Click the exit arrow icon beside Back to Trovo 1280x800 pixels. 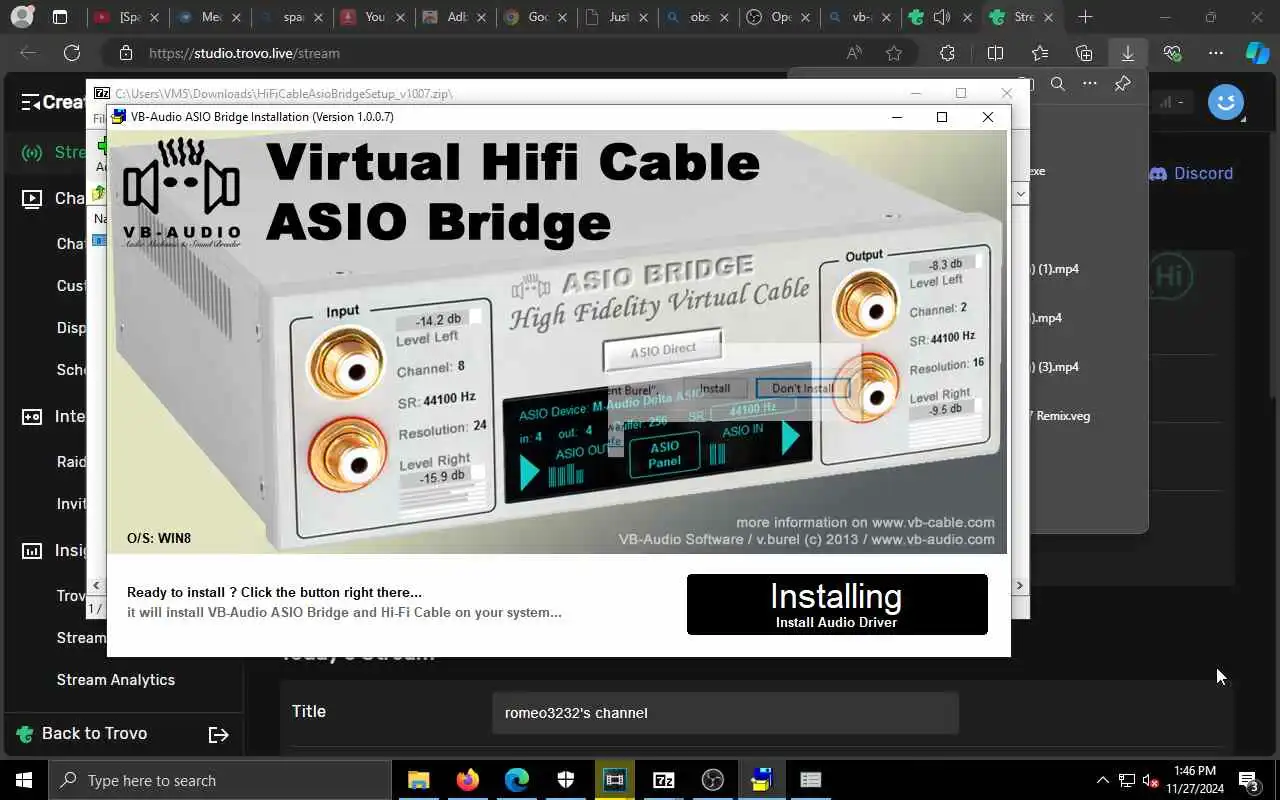(x=219, y=735)
